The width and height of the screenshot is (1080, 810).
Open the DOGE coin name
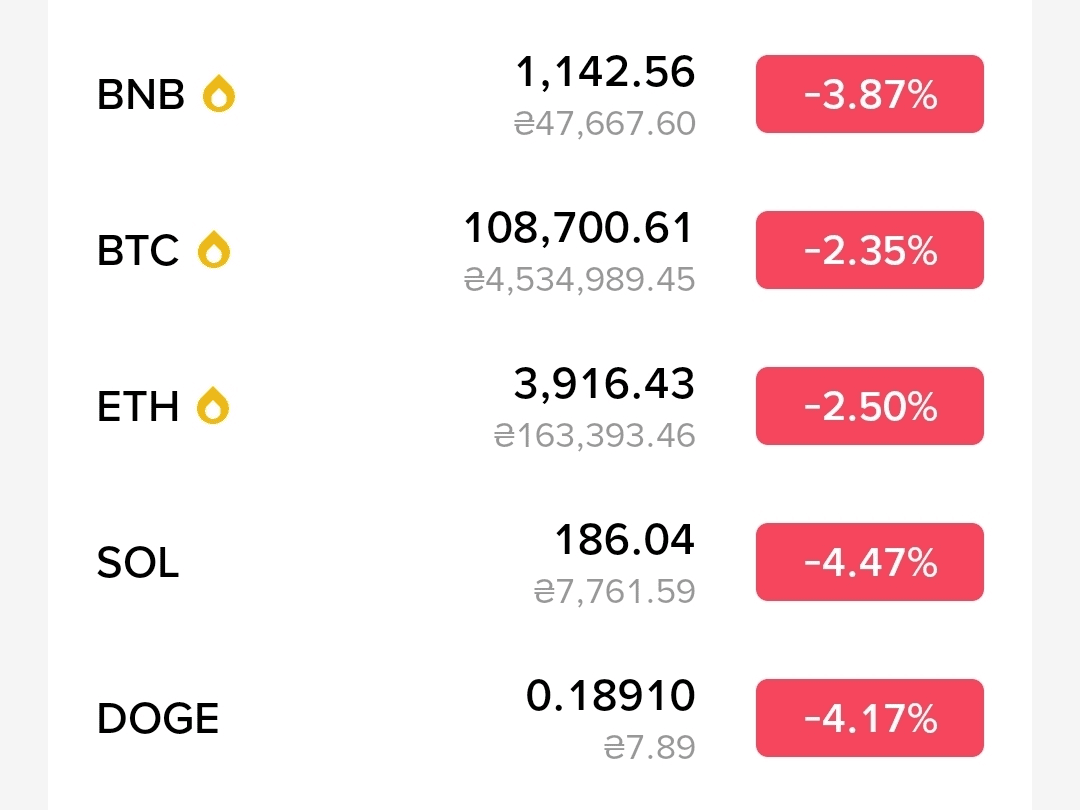pyautogui.click(x=158, y=719)
